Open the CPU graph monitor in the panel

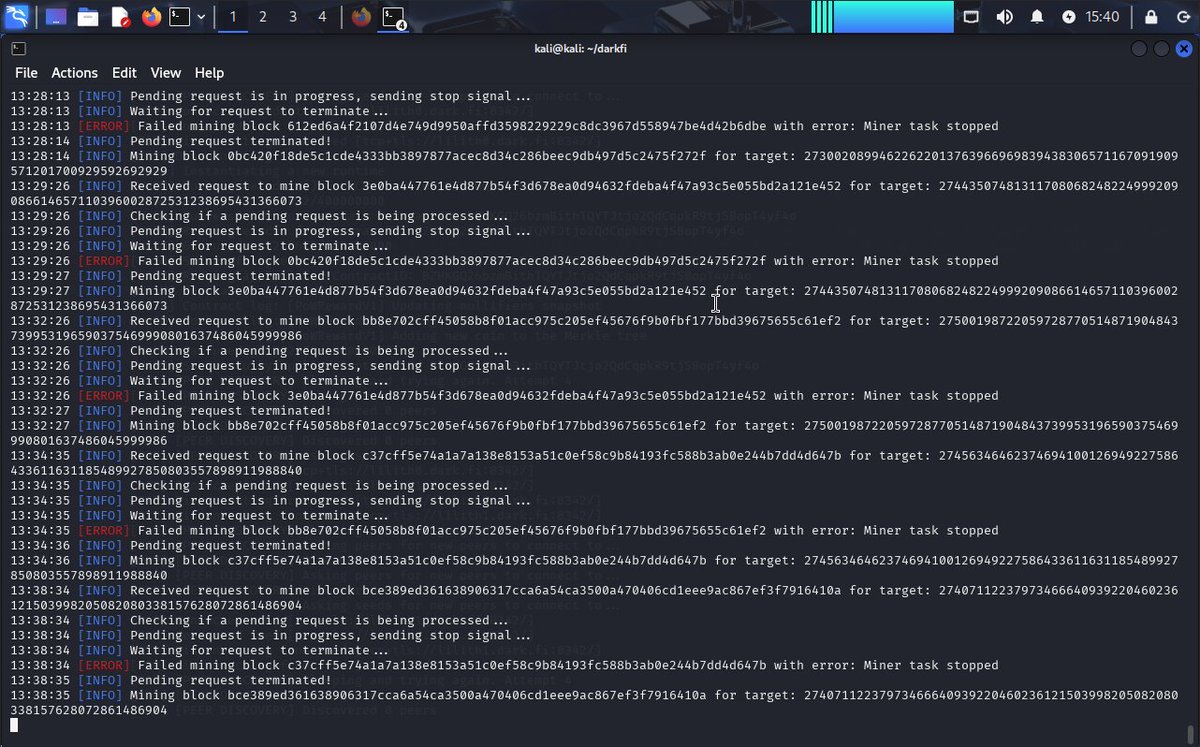882,17
